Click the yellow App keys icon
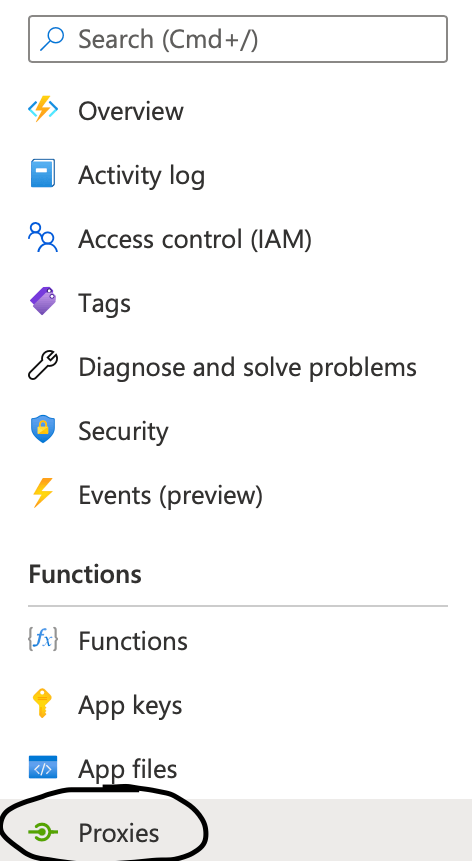Image resolution: width=472 pixels, height=861 pixels. (x=43, y=704)
